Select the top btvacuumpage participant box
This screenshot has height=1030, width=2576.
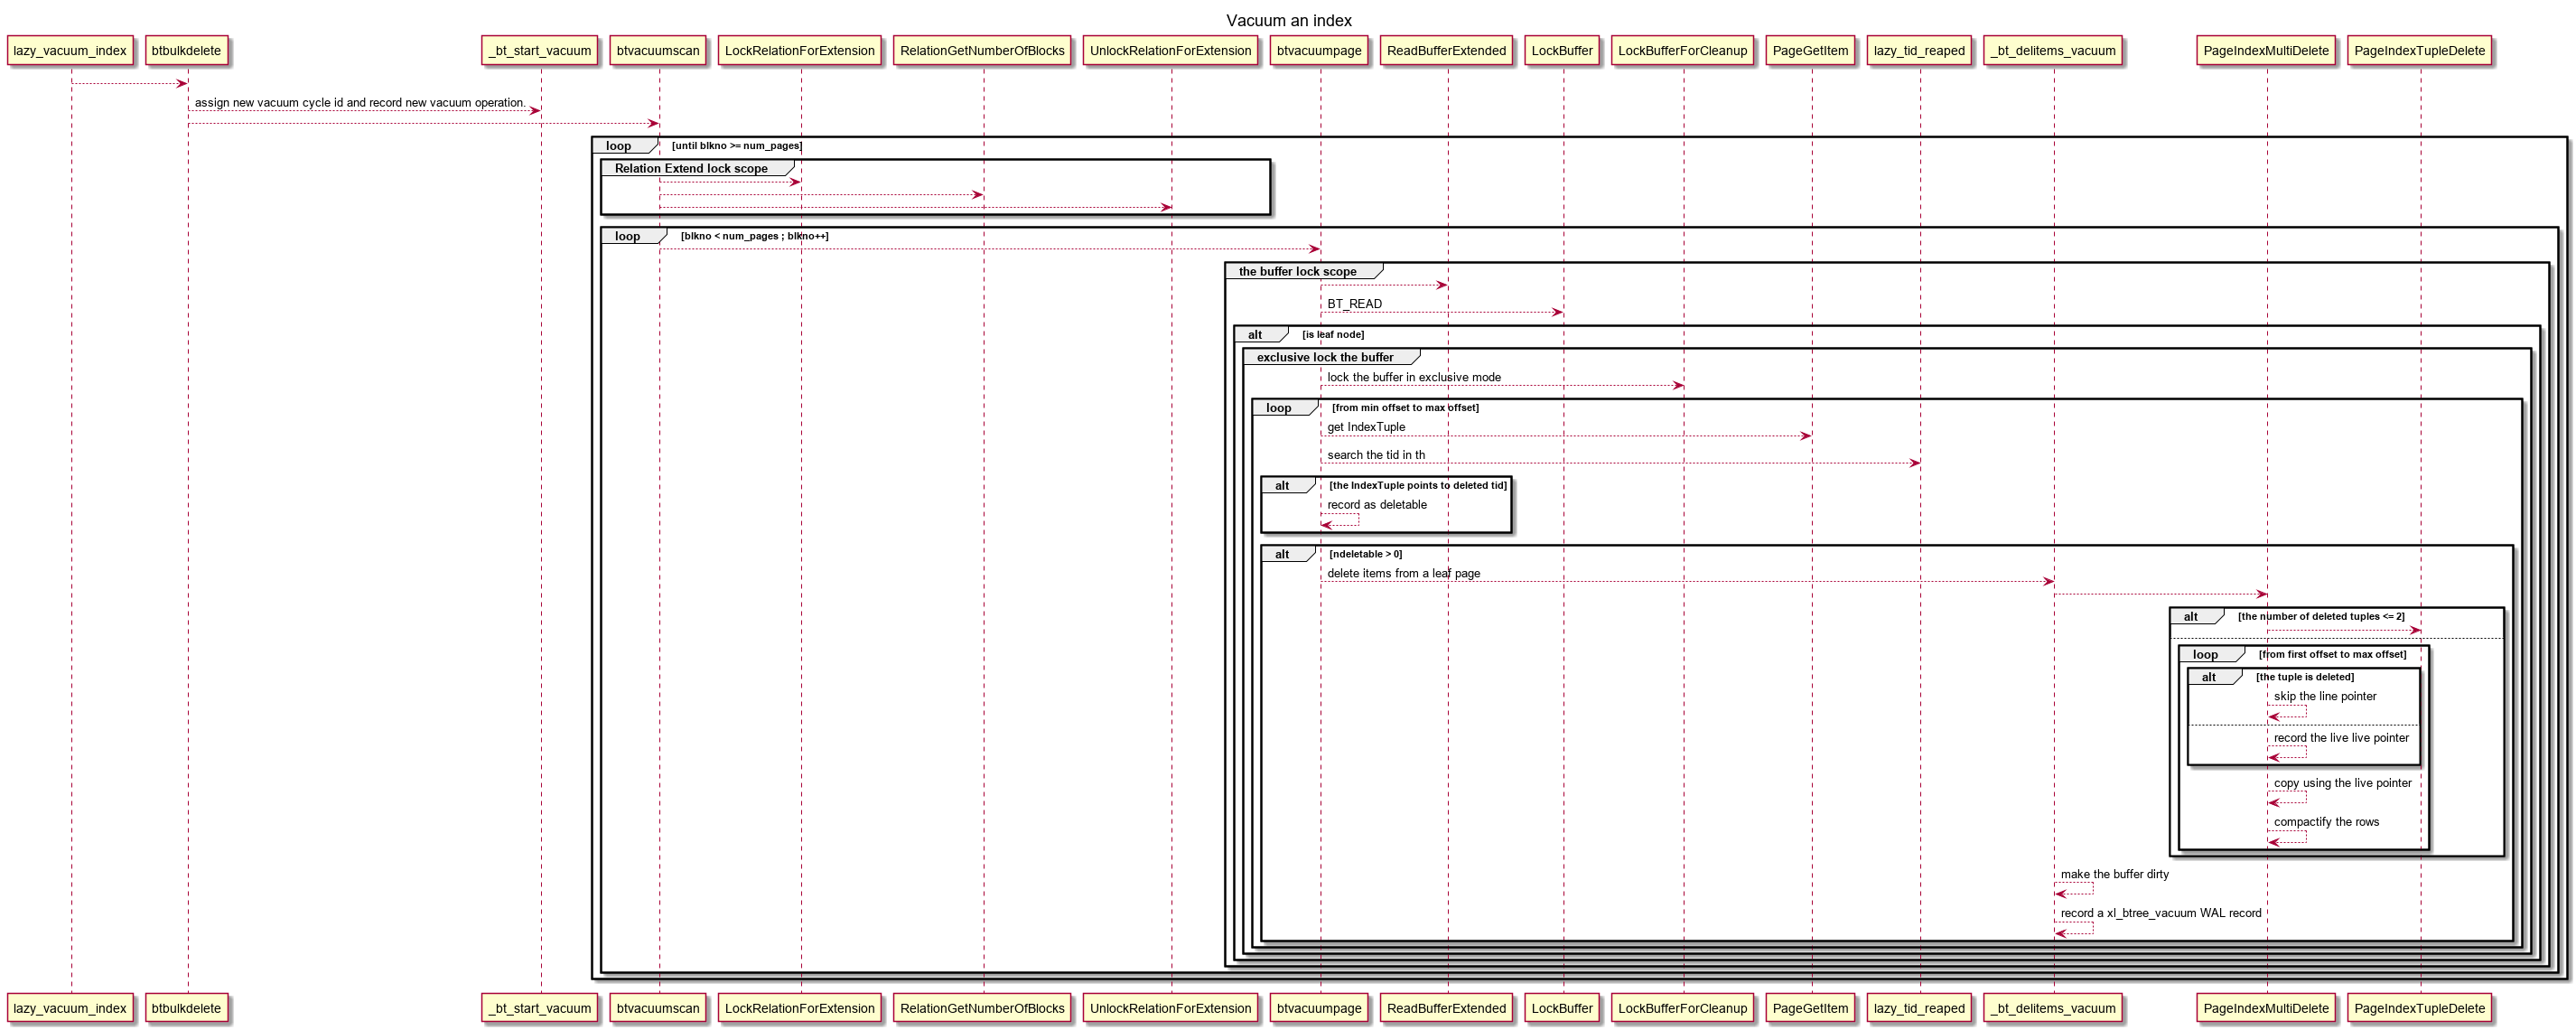click(1319, 51)
